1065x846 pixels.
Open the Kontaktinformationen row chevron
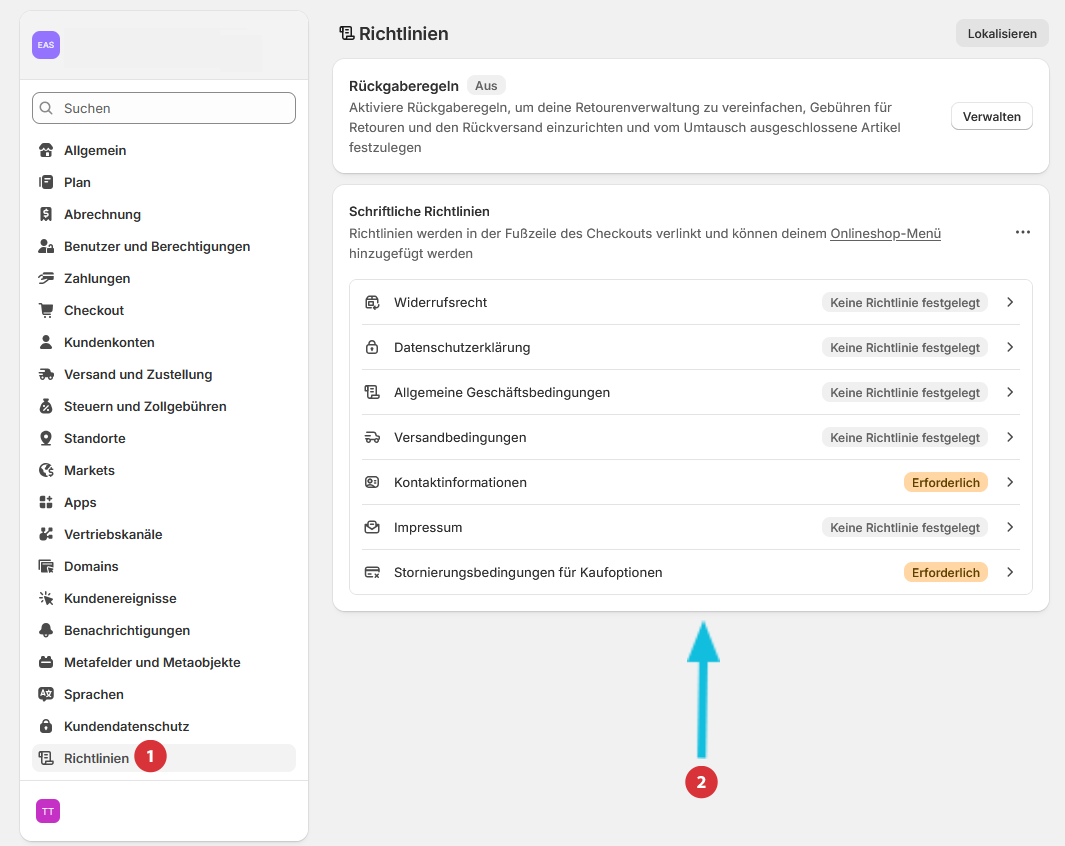(x=1010, y=482)
